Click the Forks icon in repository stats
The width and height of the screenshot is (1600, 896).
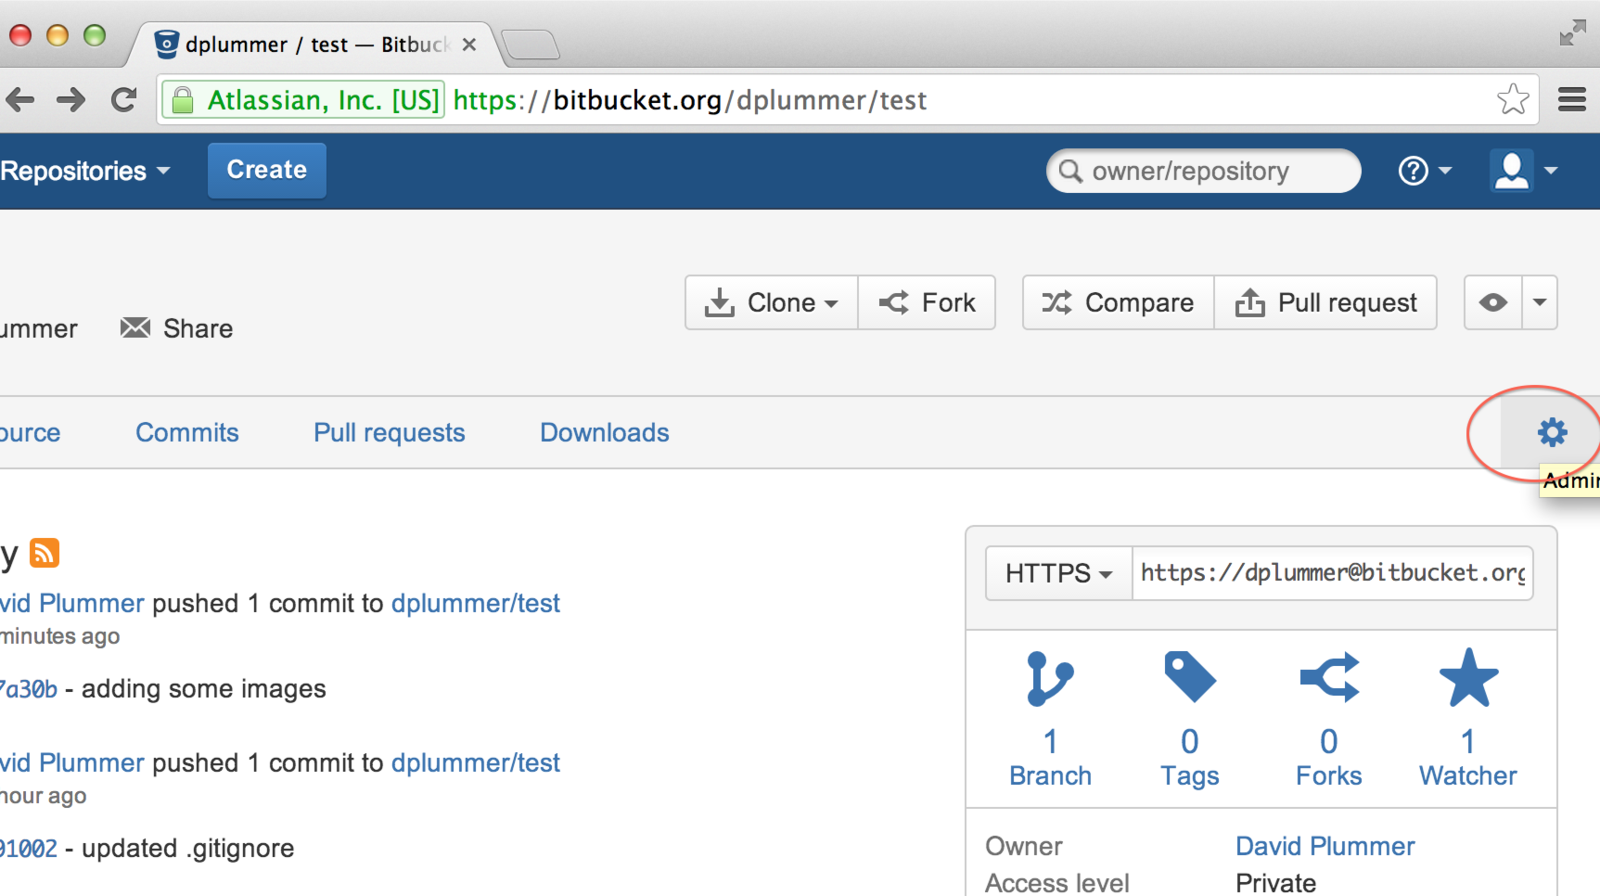pyautogui.click(x=1329, y=677)
